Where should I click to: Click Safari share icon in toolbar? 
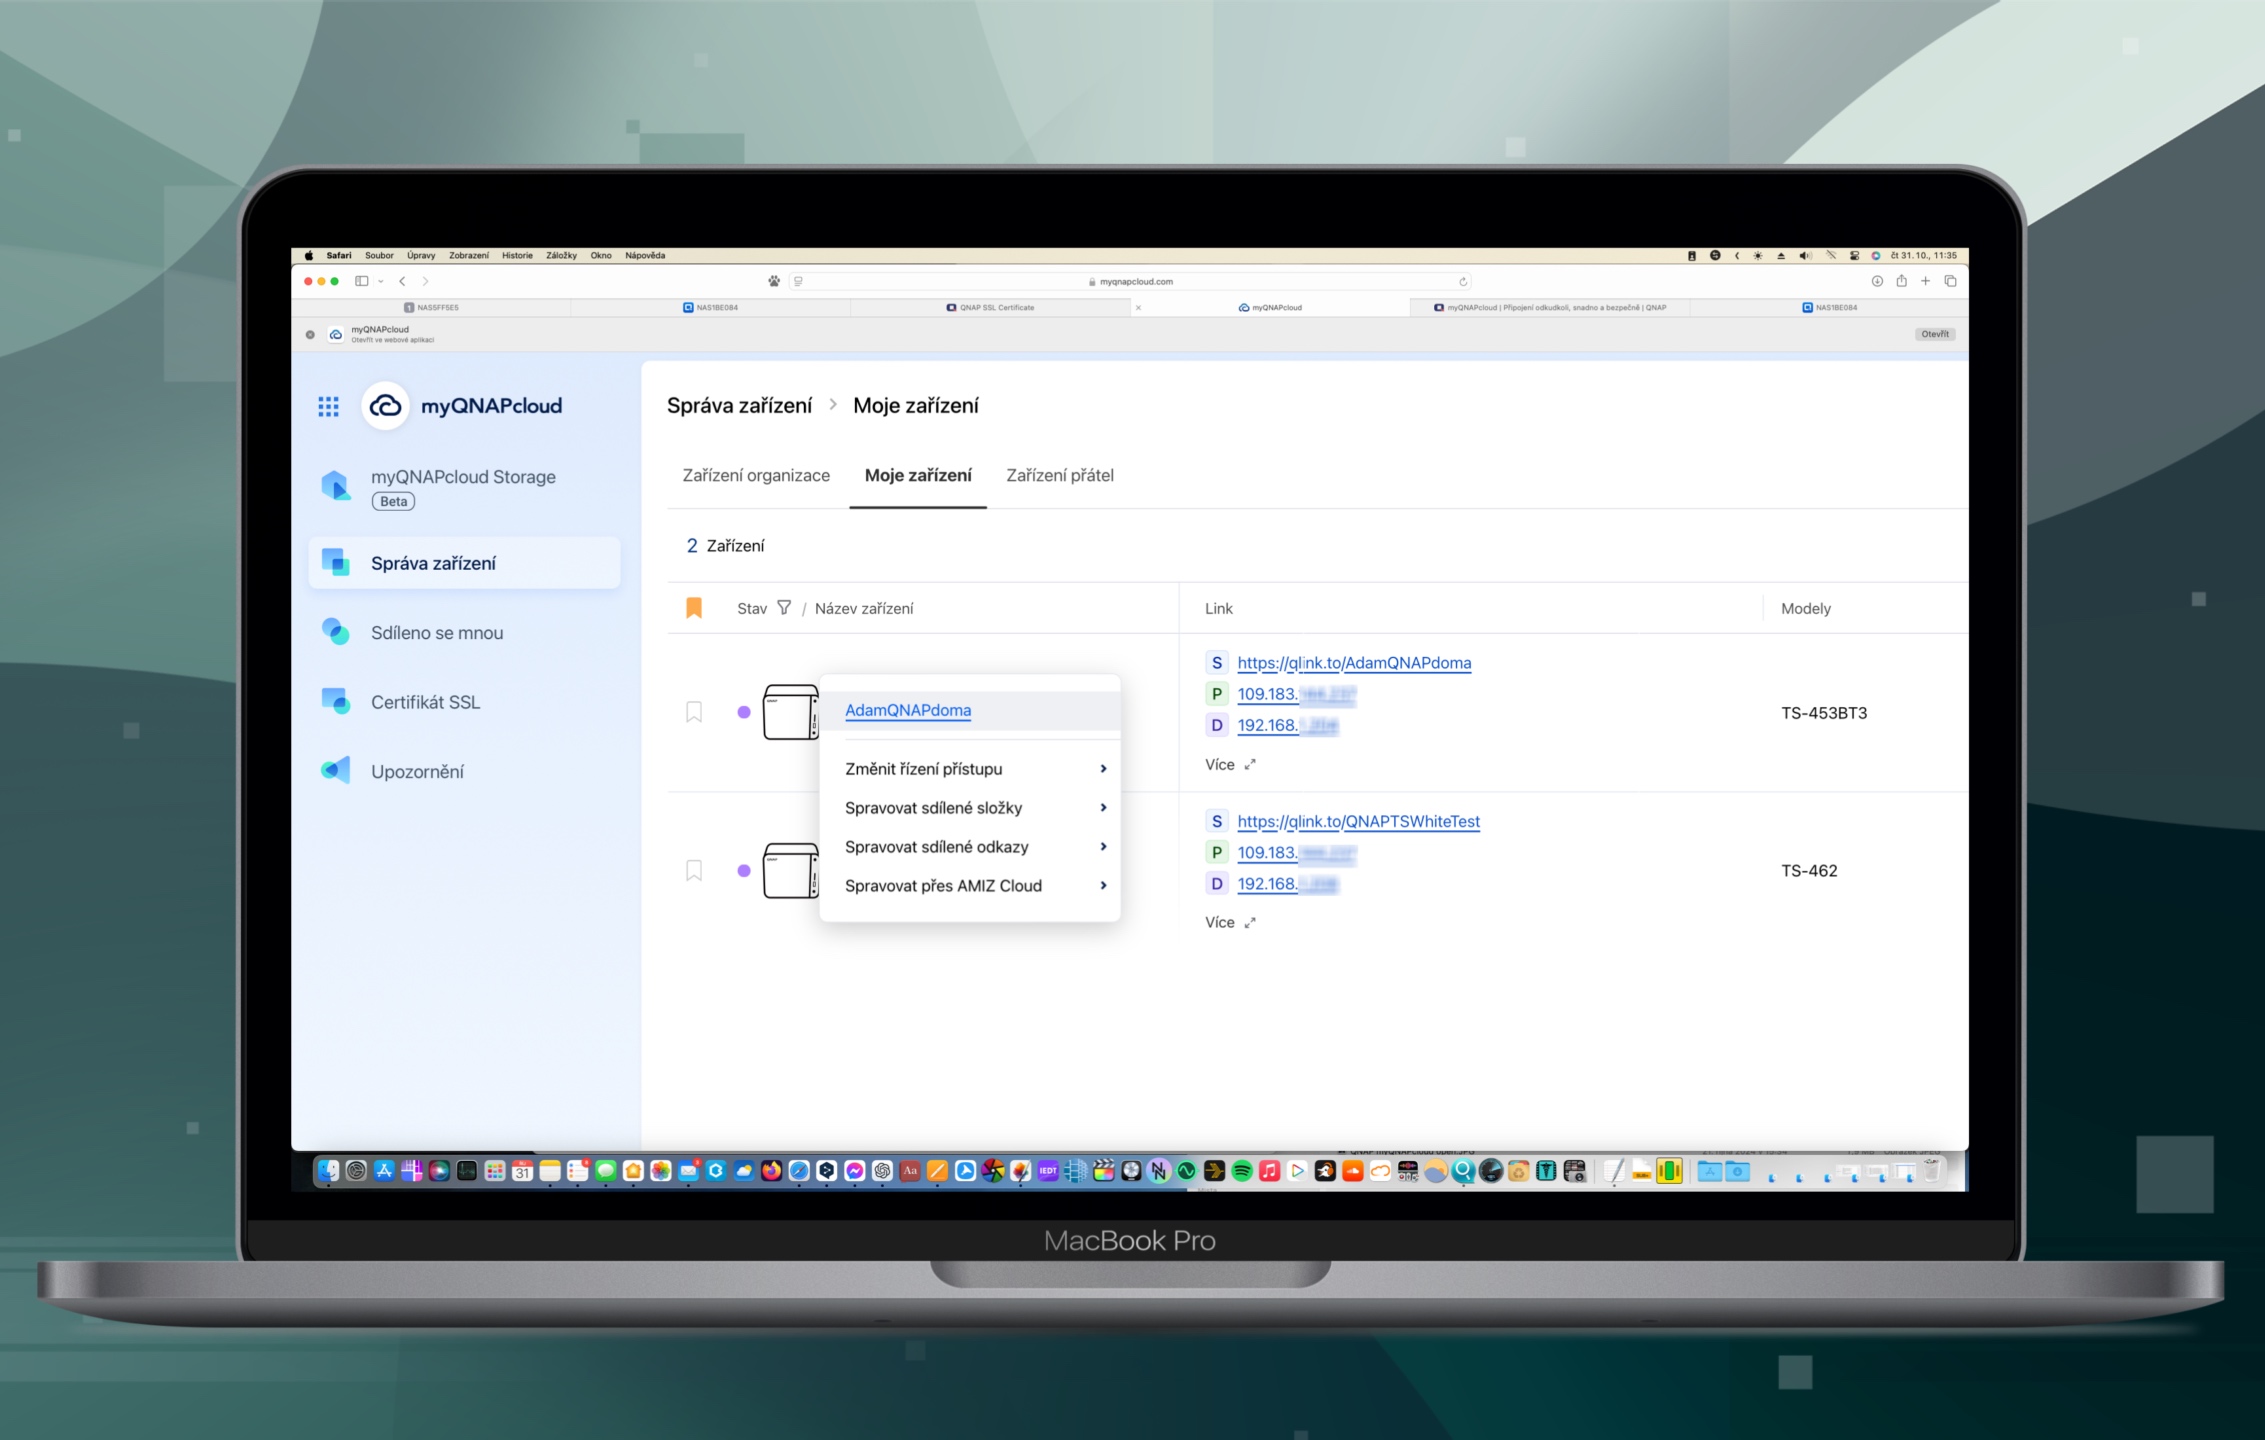(x=1901, y=281)
